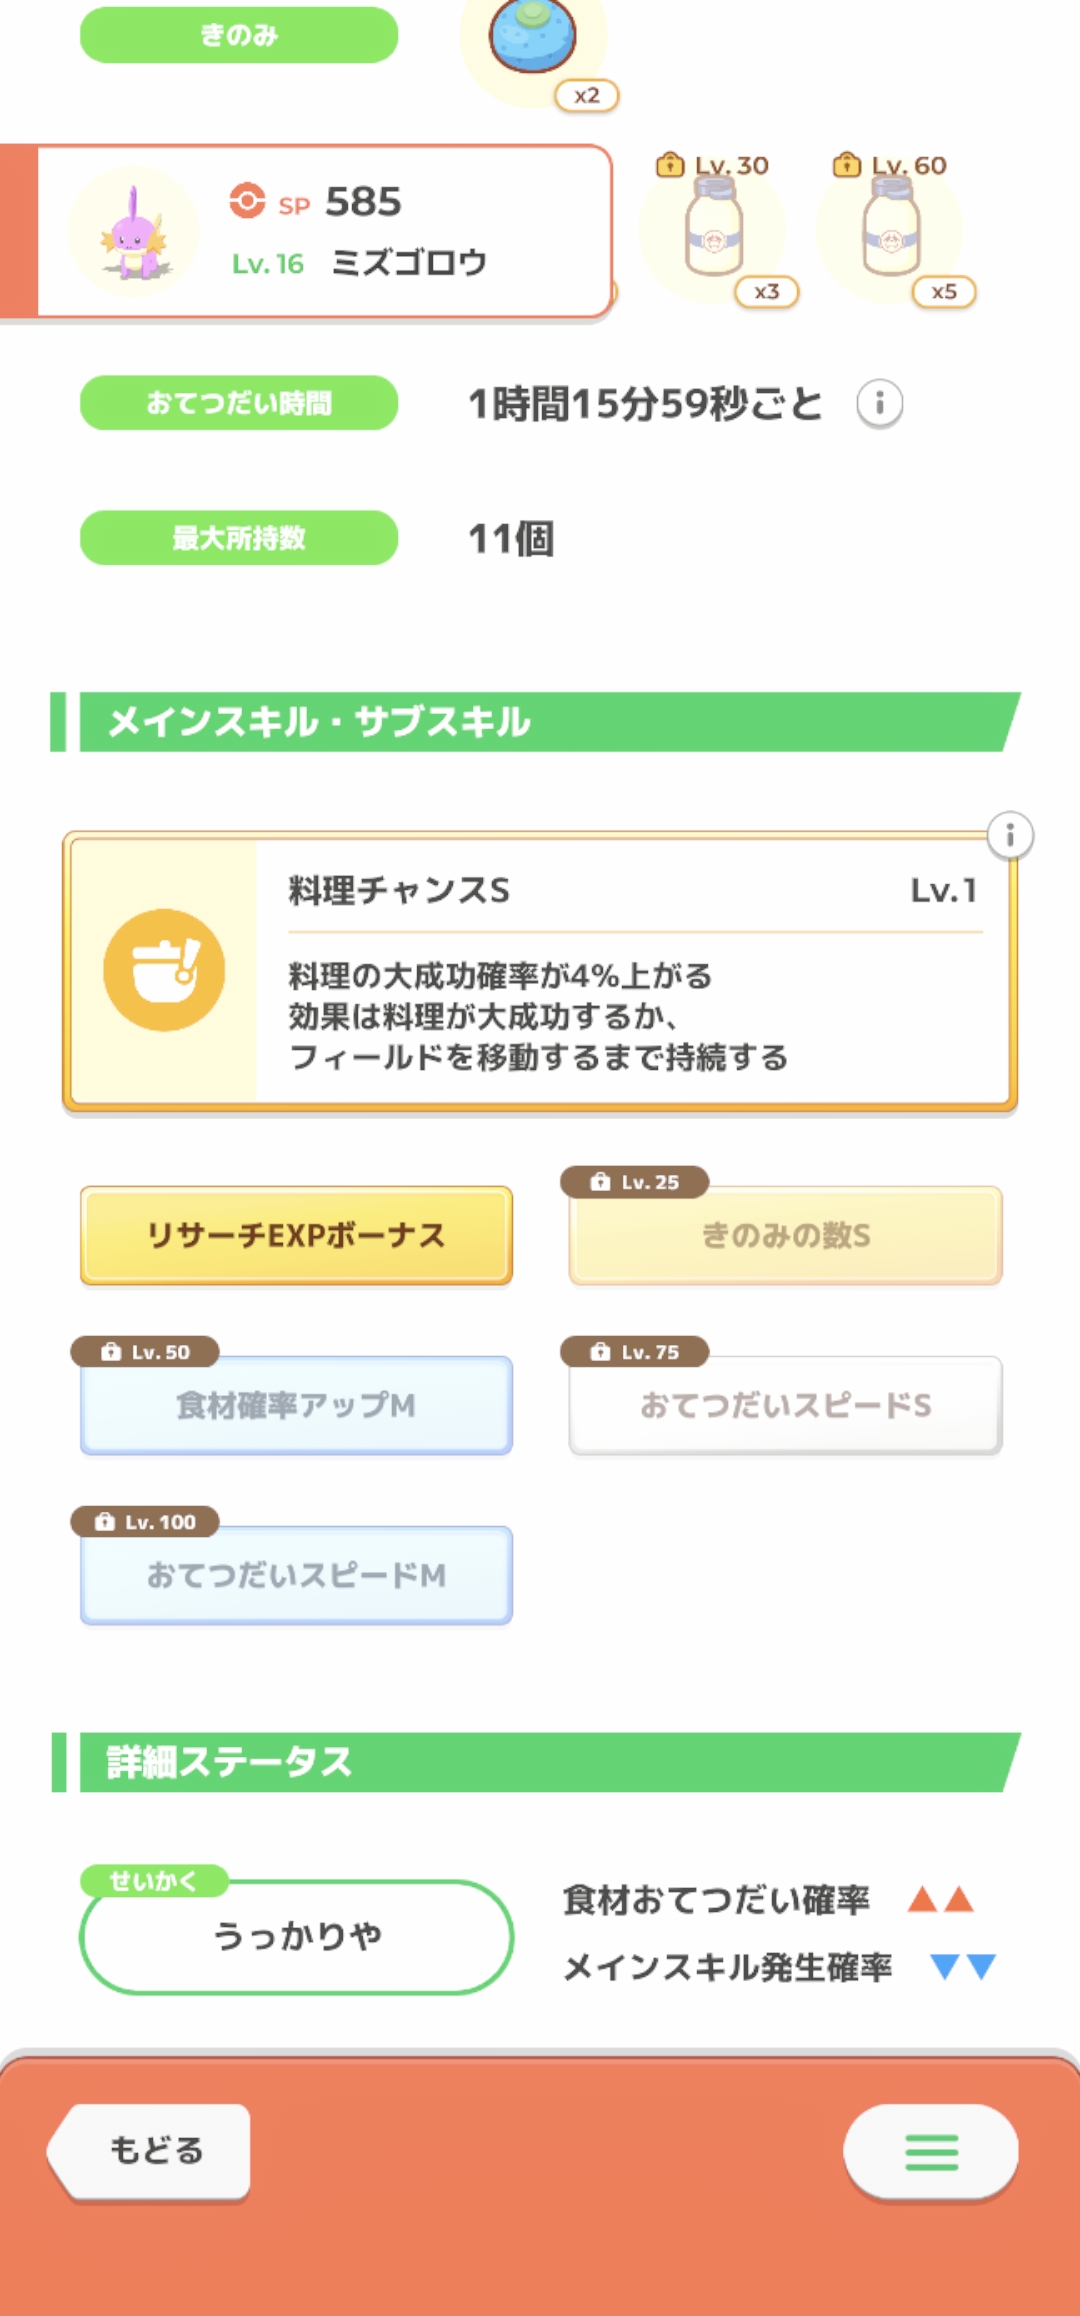Tap the うっかりや nature box

click(296, 1937)
